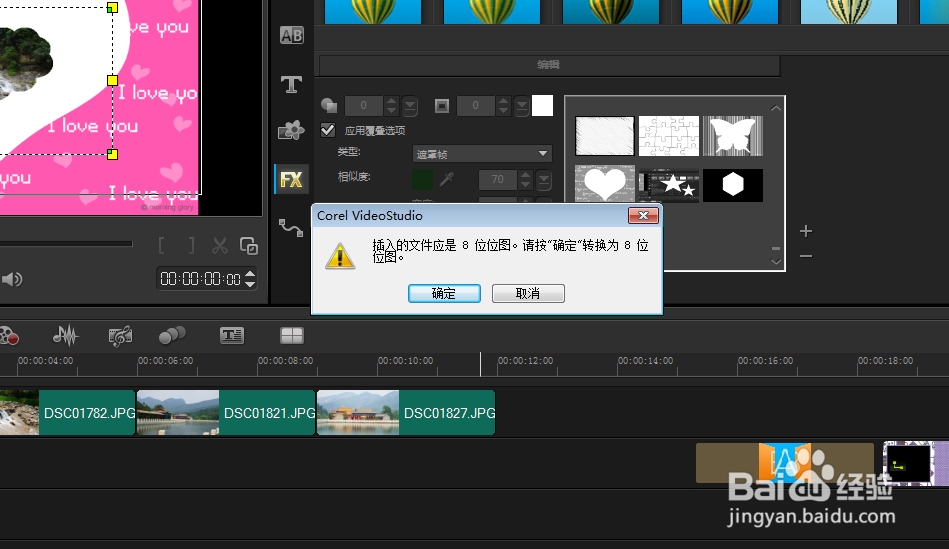Click the warning icon in the dialog
The image size is (949, 549).
coord(340,256)
